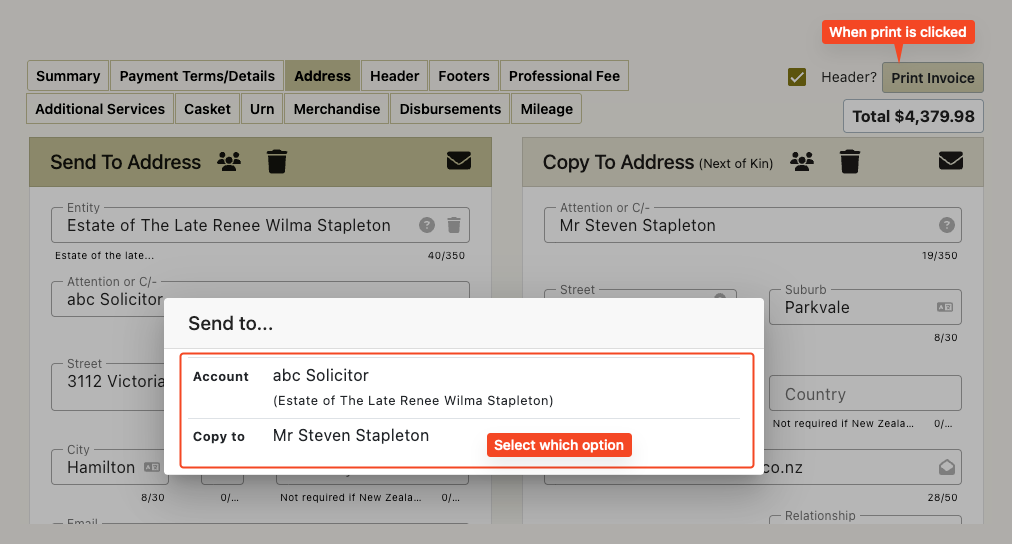Toggle the Header? checkbox
Viewport: 1012px width, 544px height.
pyautogui.click(x=796, y=77)
